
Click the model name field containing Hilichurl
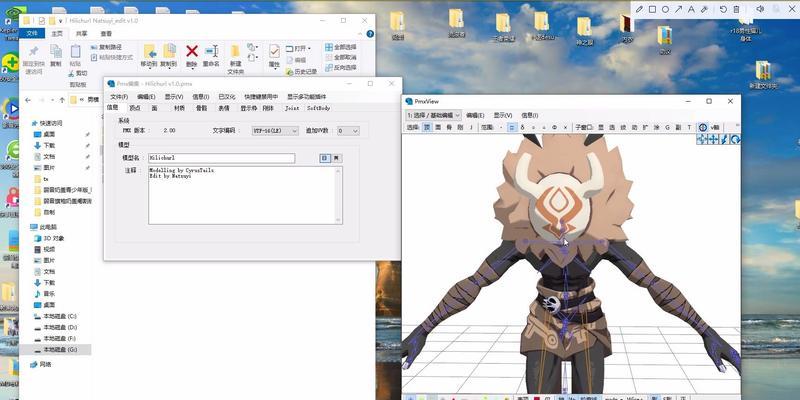point(221,158)
